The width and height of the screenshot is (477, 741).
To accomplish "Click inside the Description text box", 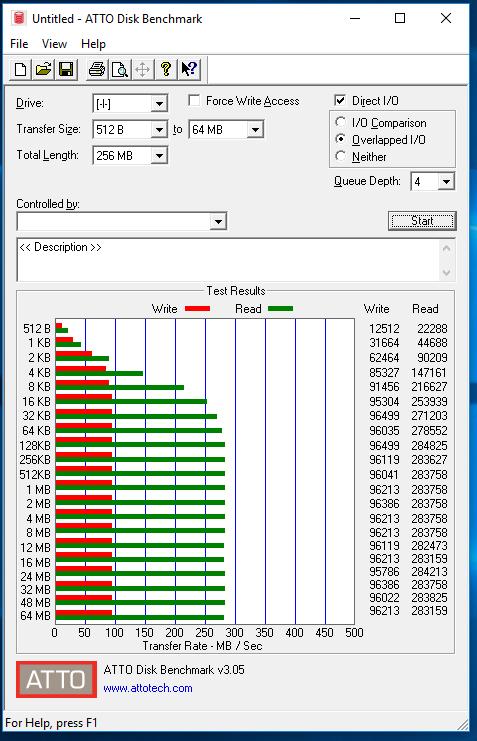I will pyautogui.click(x=229, y=260).
